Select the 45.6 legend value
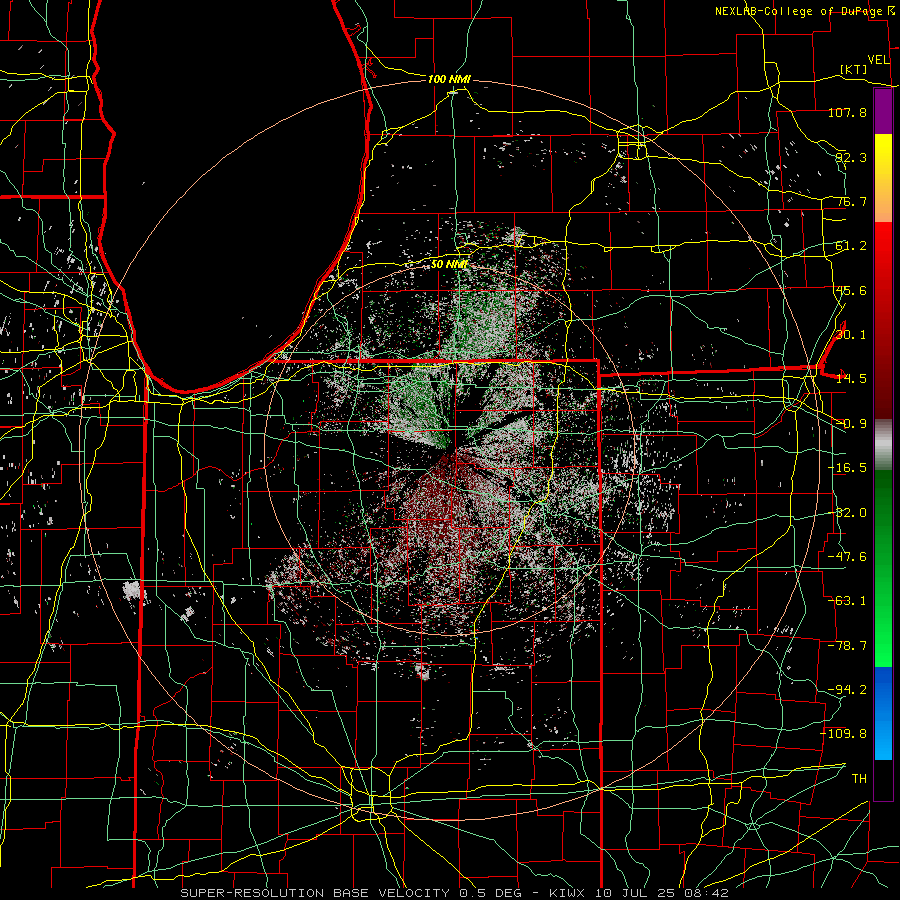The image size is (900, 900). point(851,290)
